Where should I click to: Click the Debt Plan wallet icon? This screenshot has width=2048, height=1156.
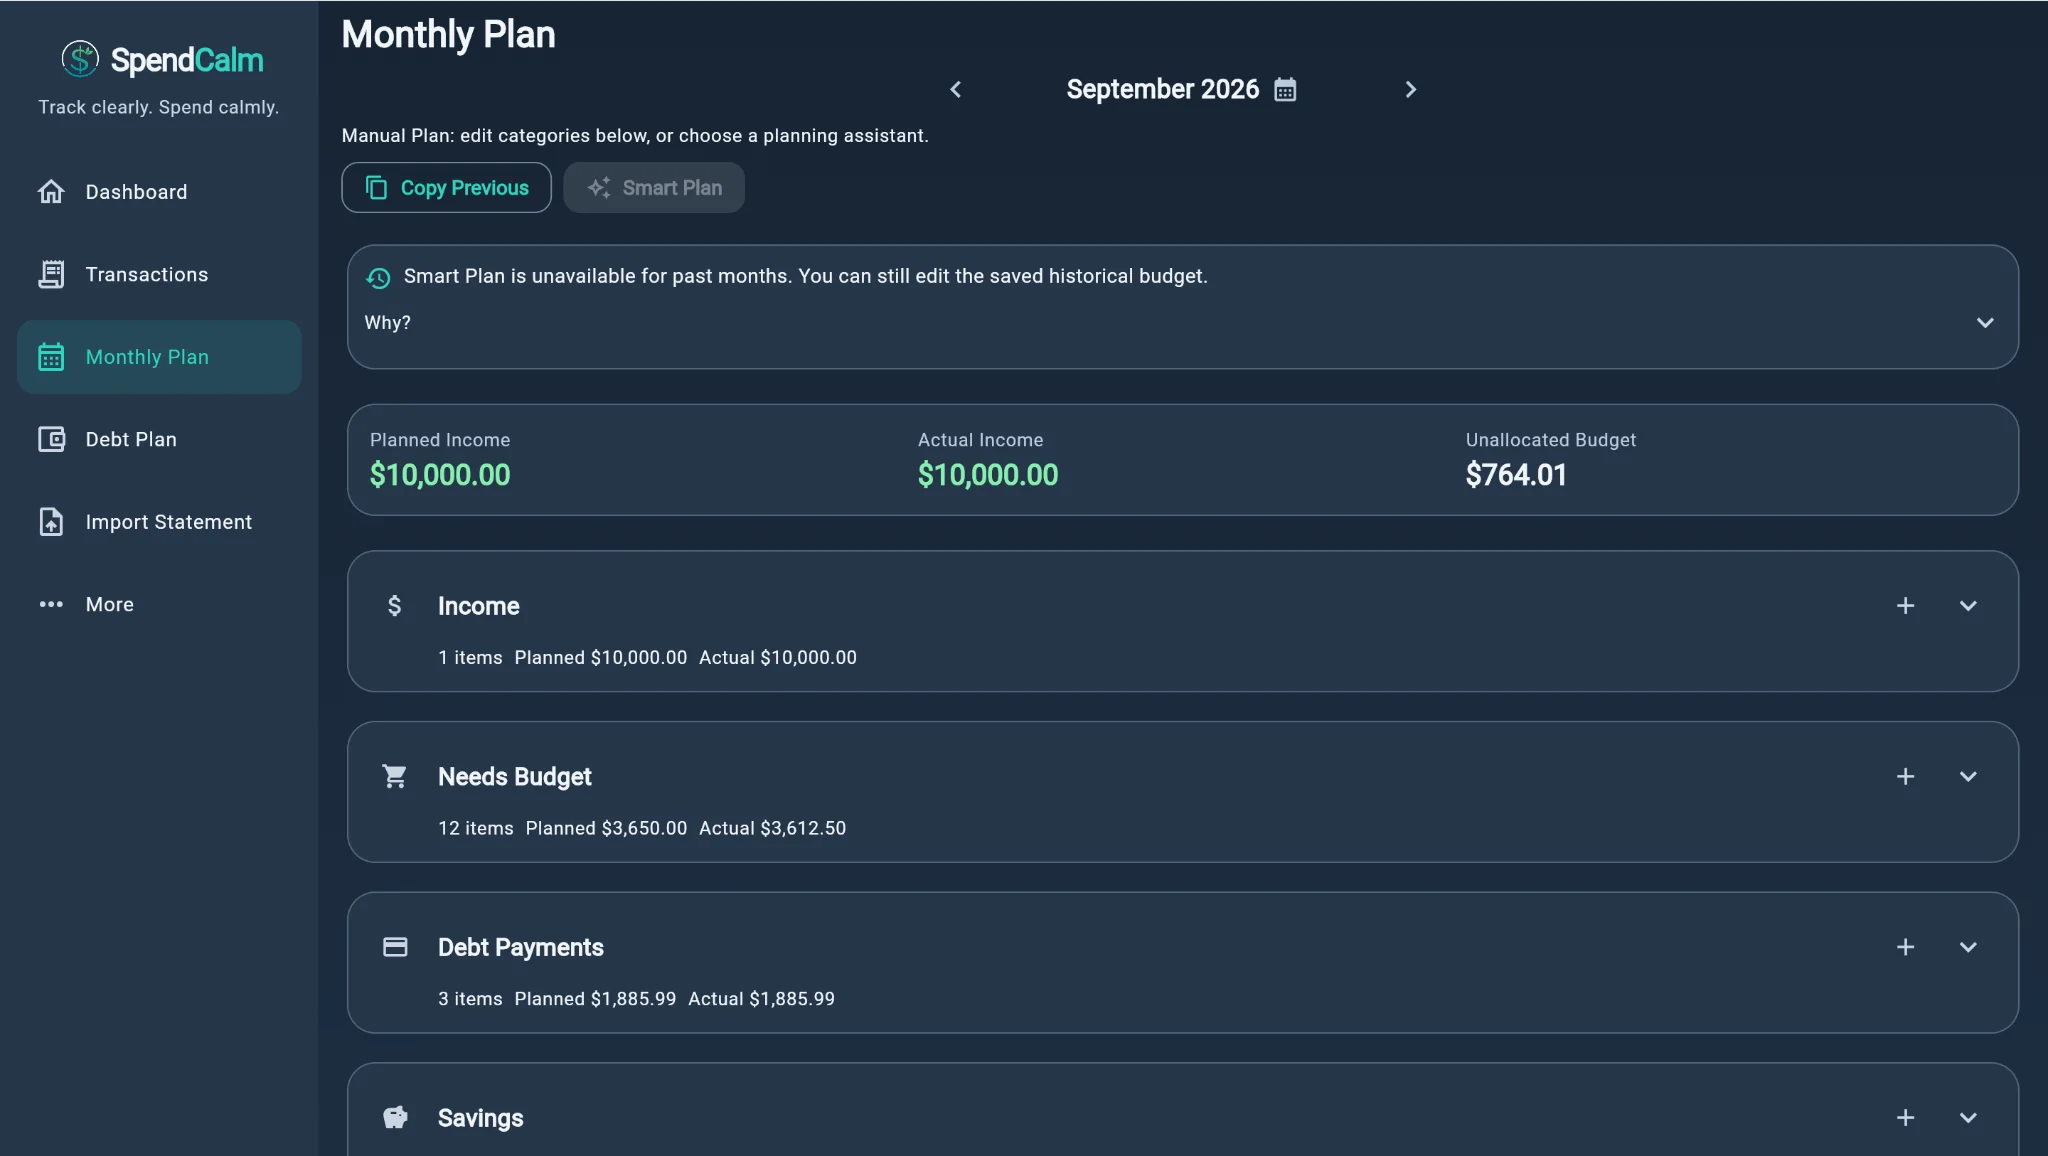click(51, 439)
